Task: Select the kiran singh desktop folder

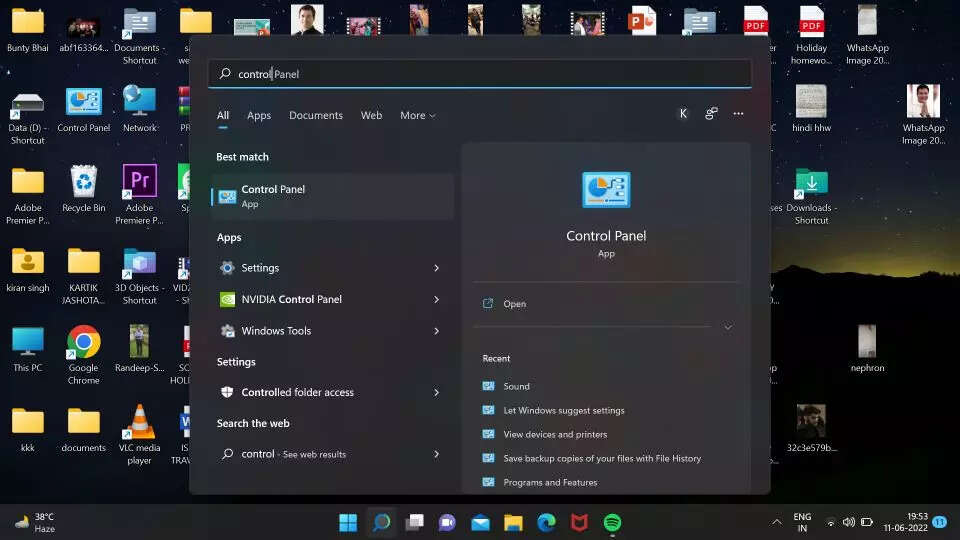Action: click(x=28, y=269)
